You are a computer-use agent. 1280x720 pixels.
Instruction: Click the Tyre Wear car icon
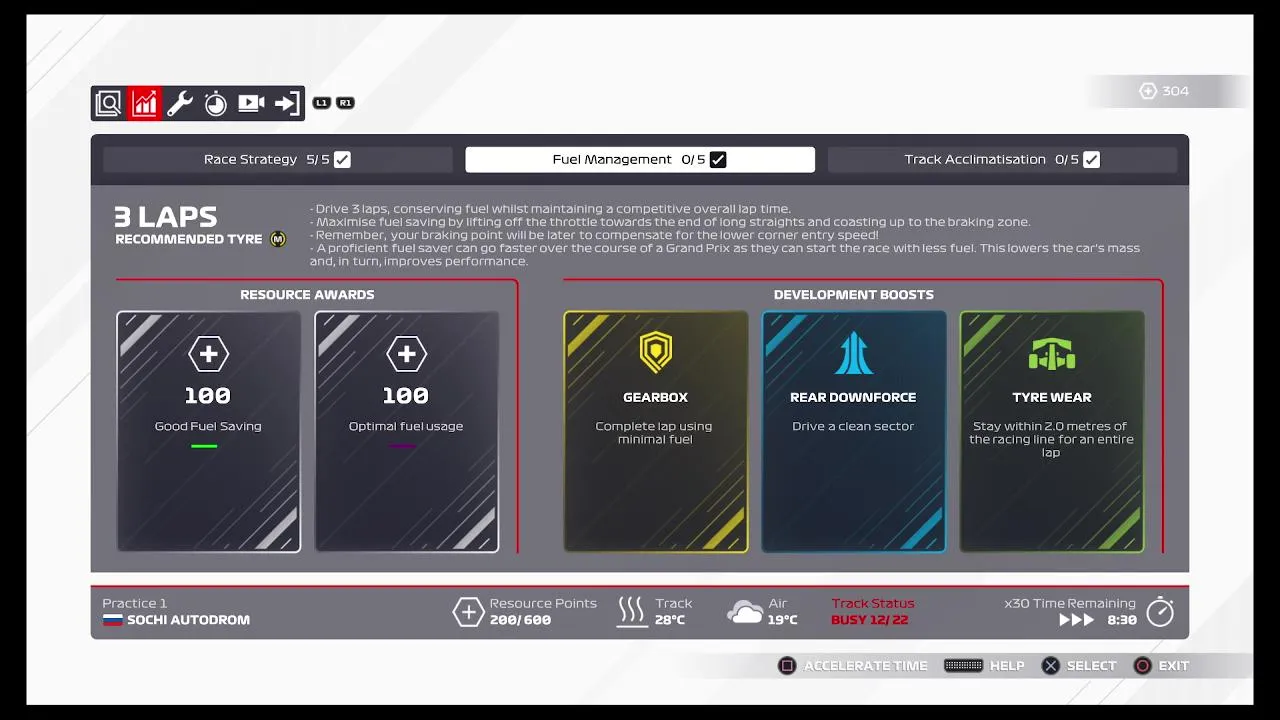(1051, 354)
